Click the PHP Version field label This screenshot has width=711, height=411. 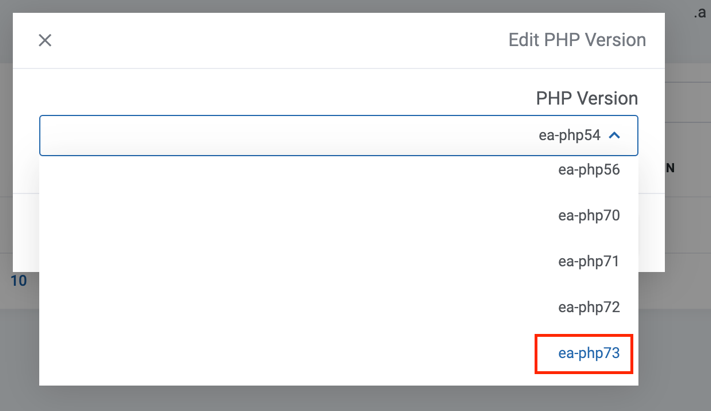coord(586,99)
